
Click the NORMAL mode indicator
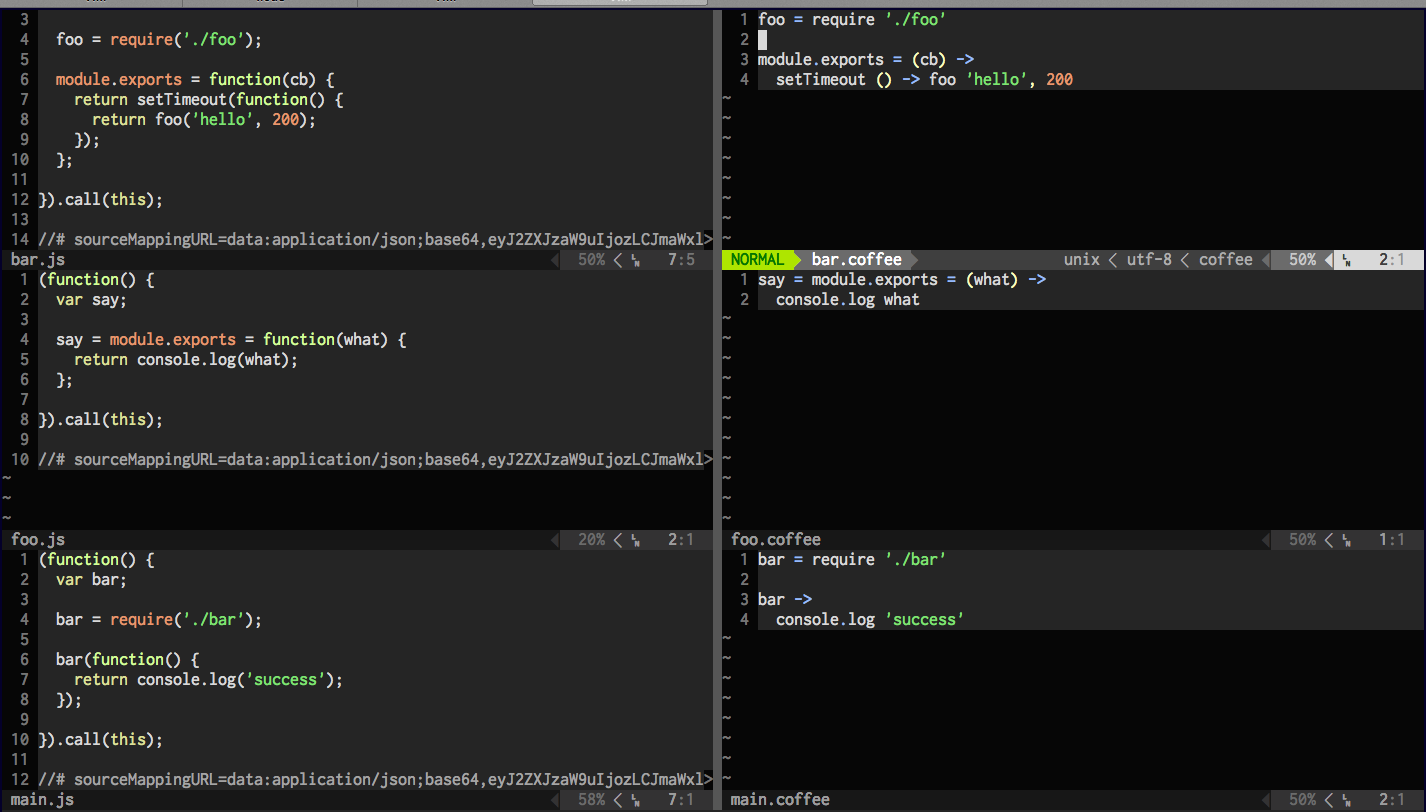(x=757, y=260)
